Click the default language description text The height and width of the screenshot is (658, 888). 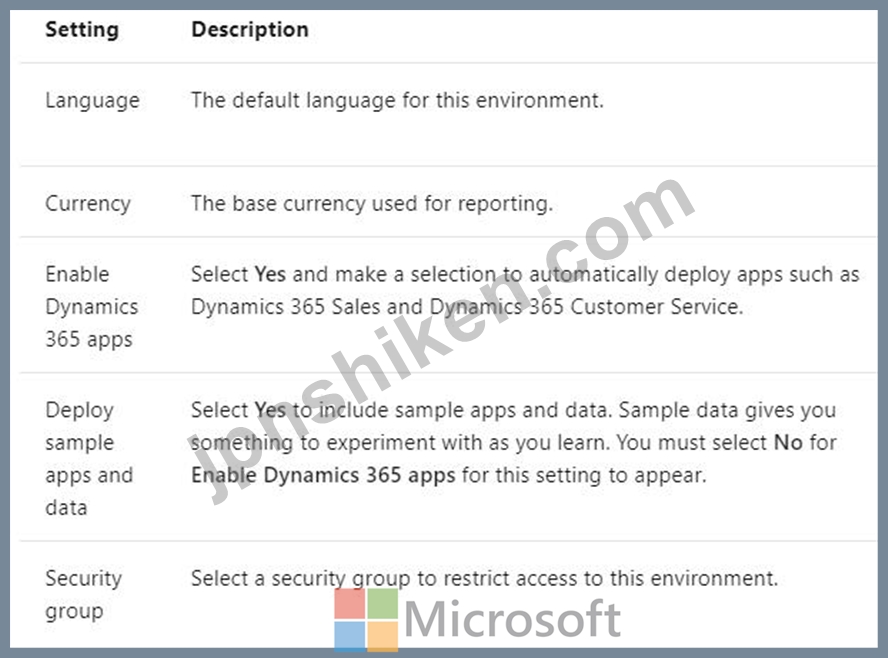tap(397, 101)
